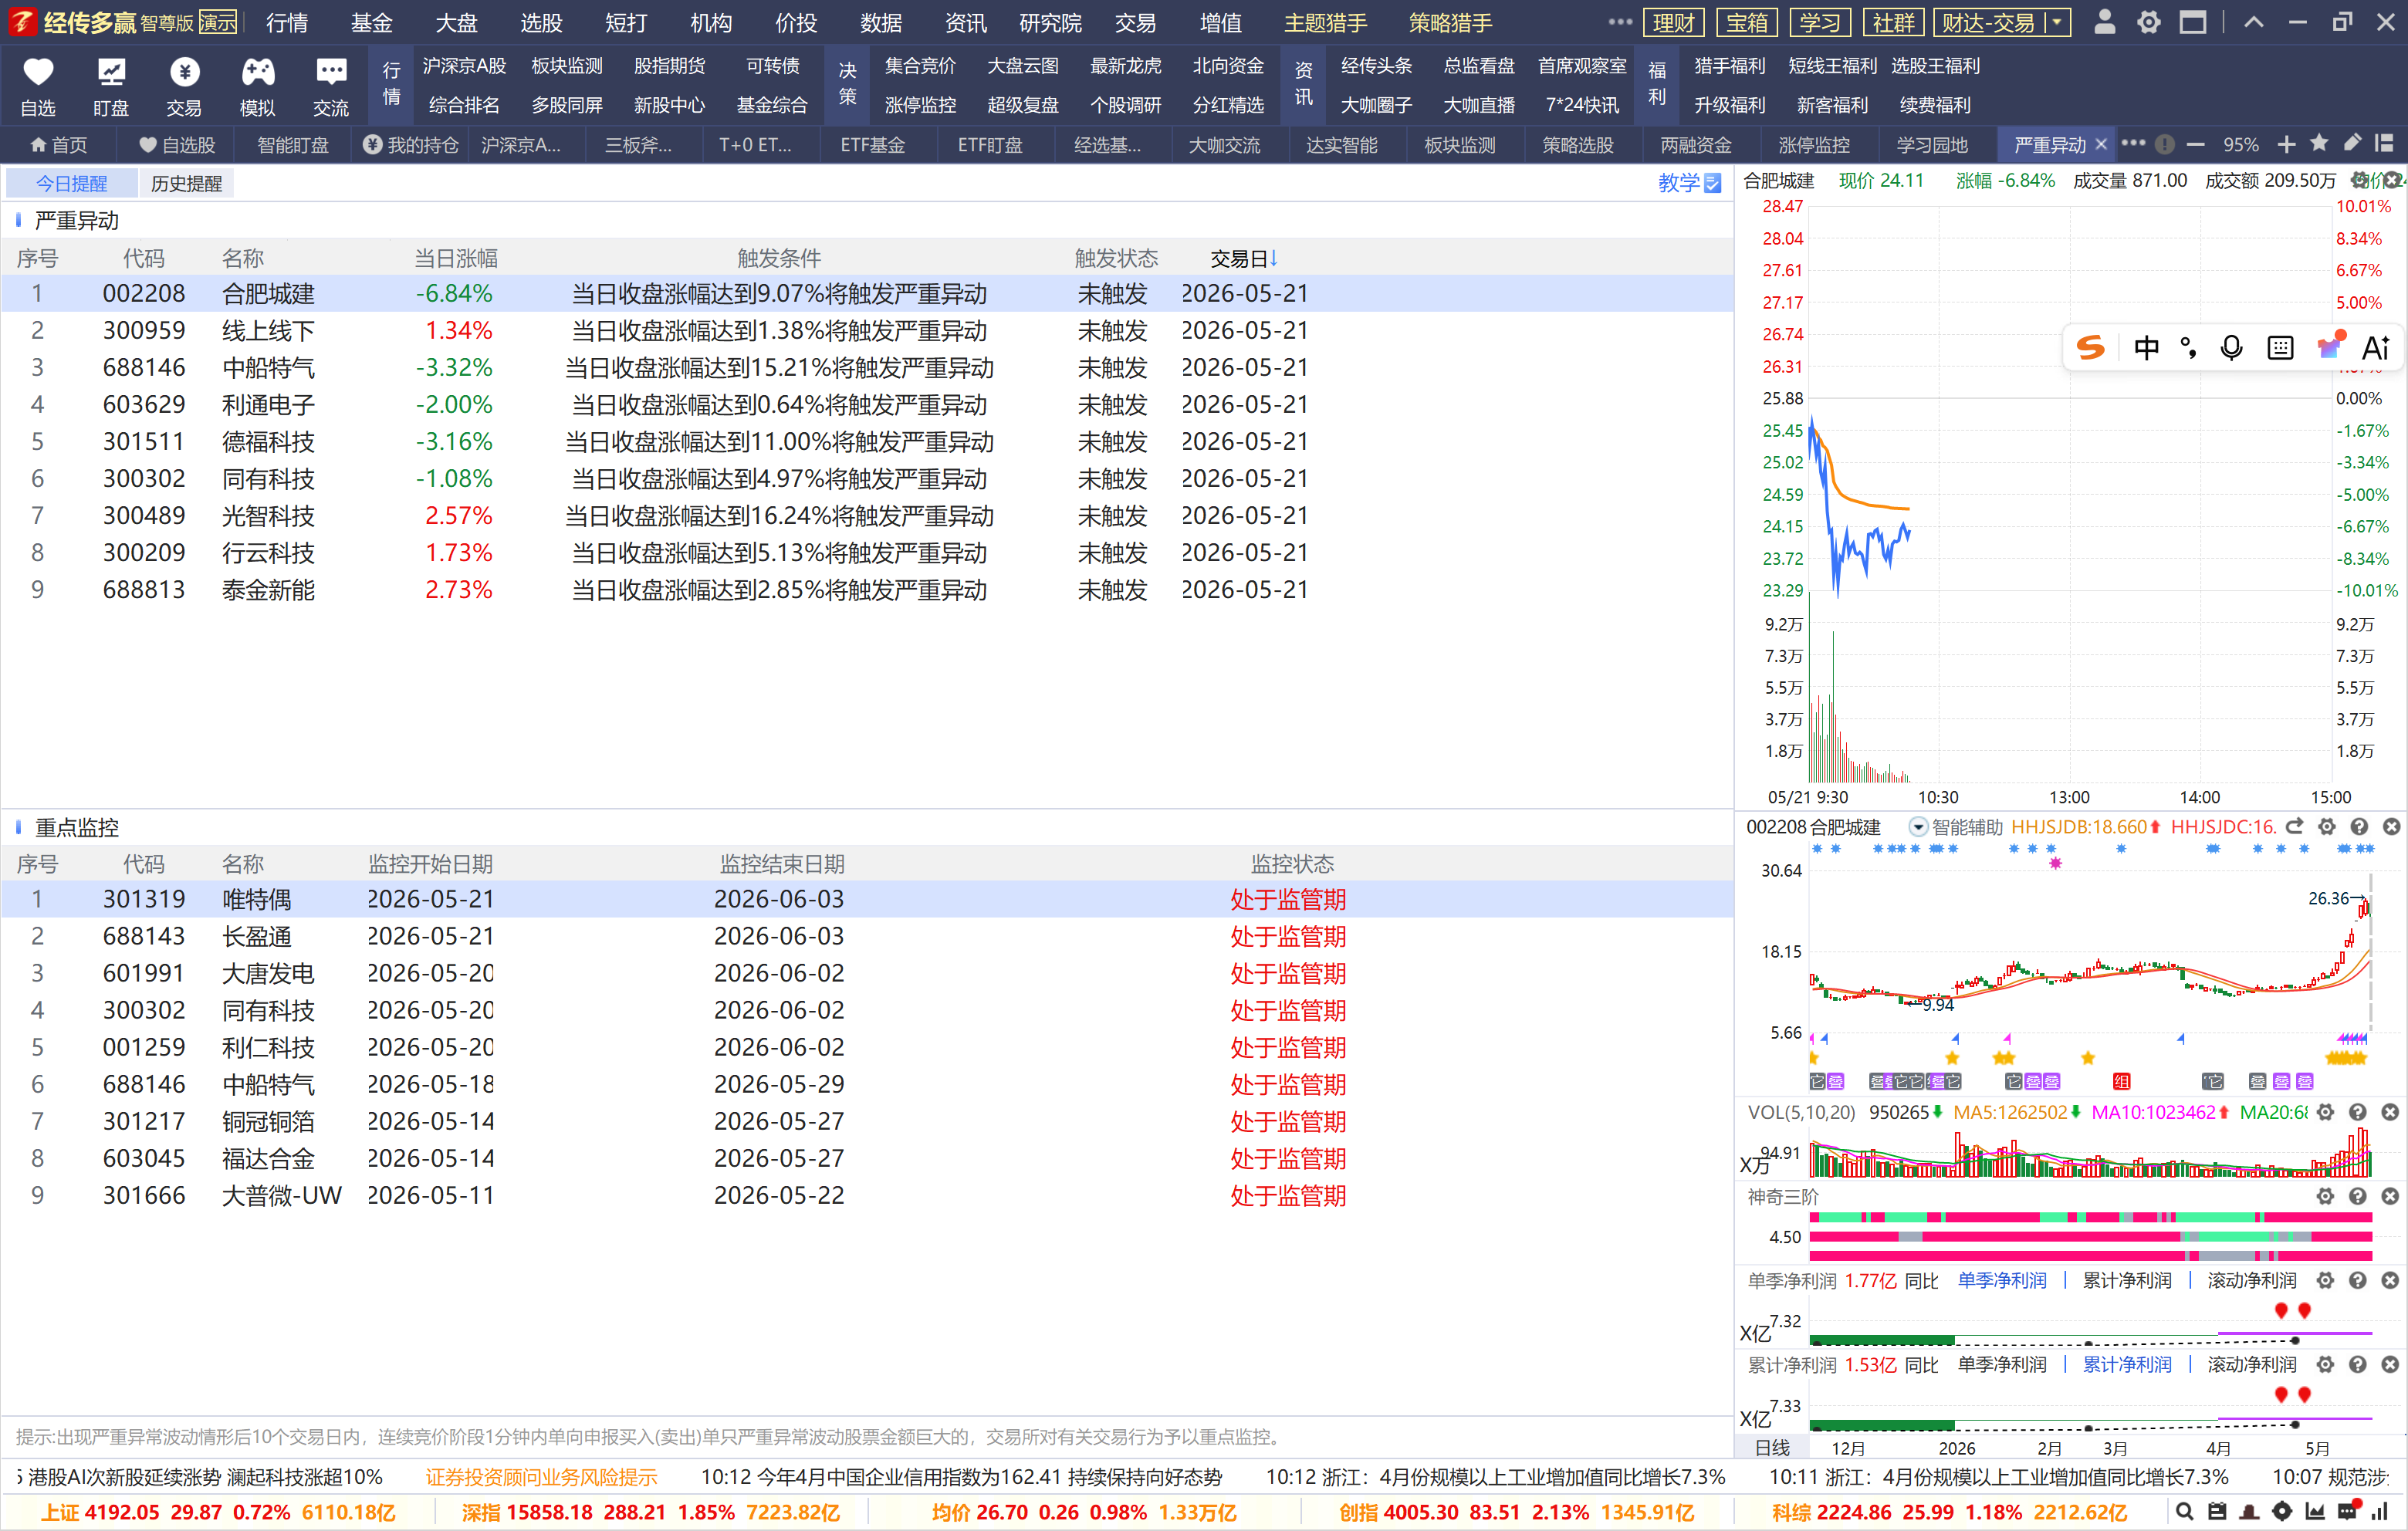Zoom out with the minus icon
The image size is (2408, 1531).
[x=2196, y=144]
